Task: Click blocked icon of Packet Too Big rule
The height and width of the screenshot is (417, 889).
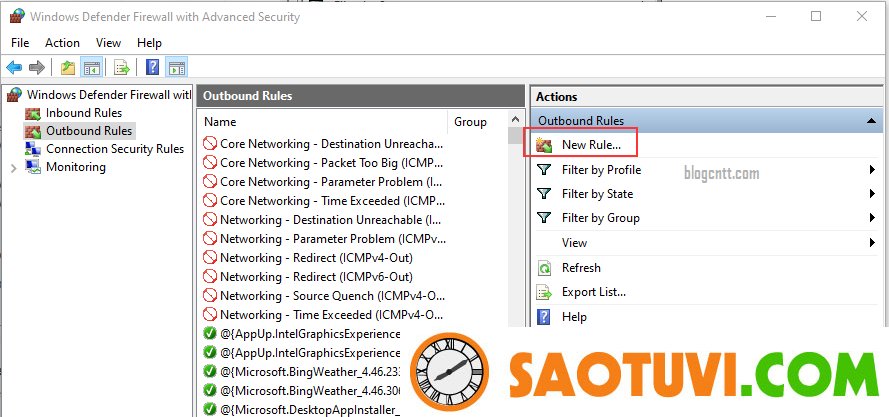Action: click(210, 163)
